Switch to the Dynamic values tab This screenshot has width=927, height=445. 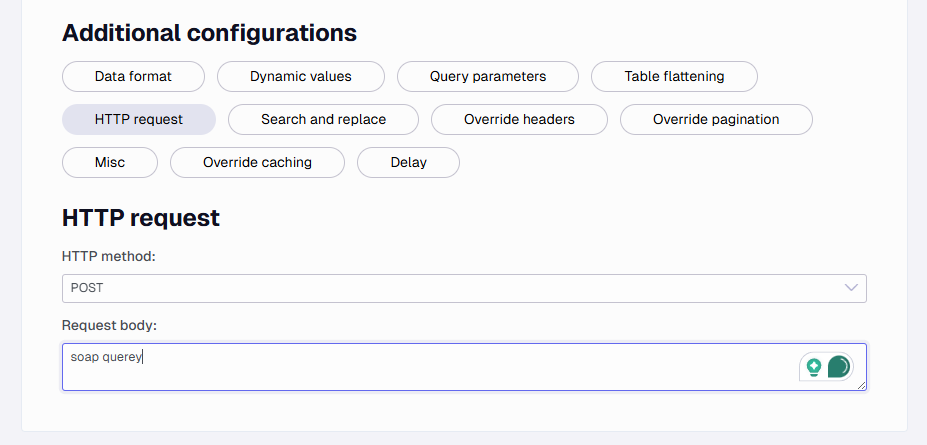click(x=301, y=76)
